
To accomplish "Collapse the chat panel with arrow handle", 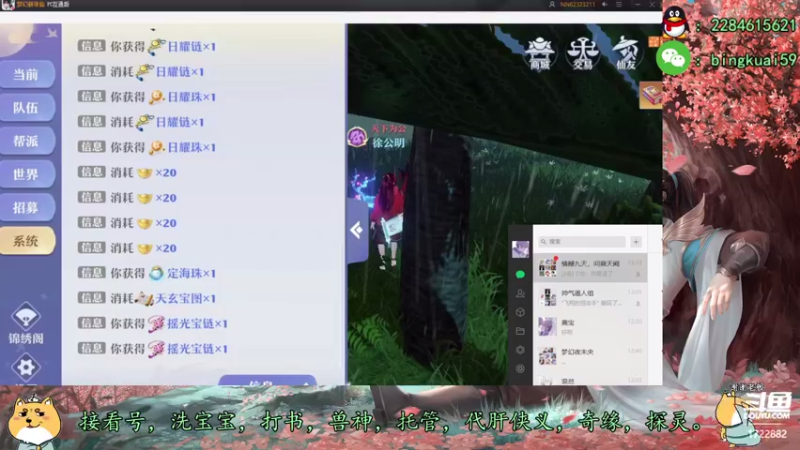I will pyautogui.click(x=357, y=230).
